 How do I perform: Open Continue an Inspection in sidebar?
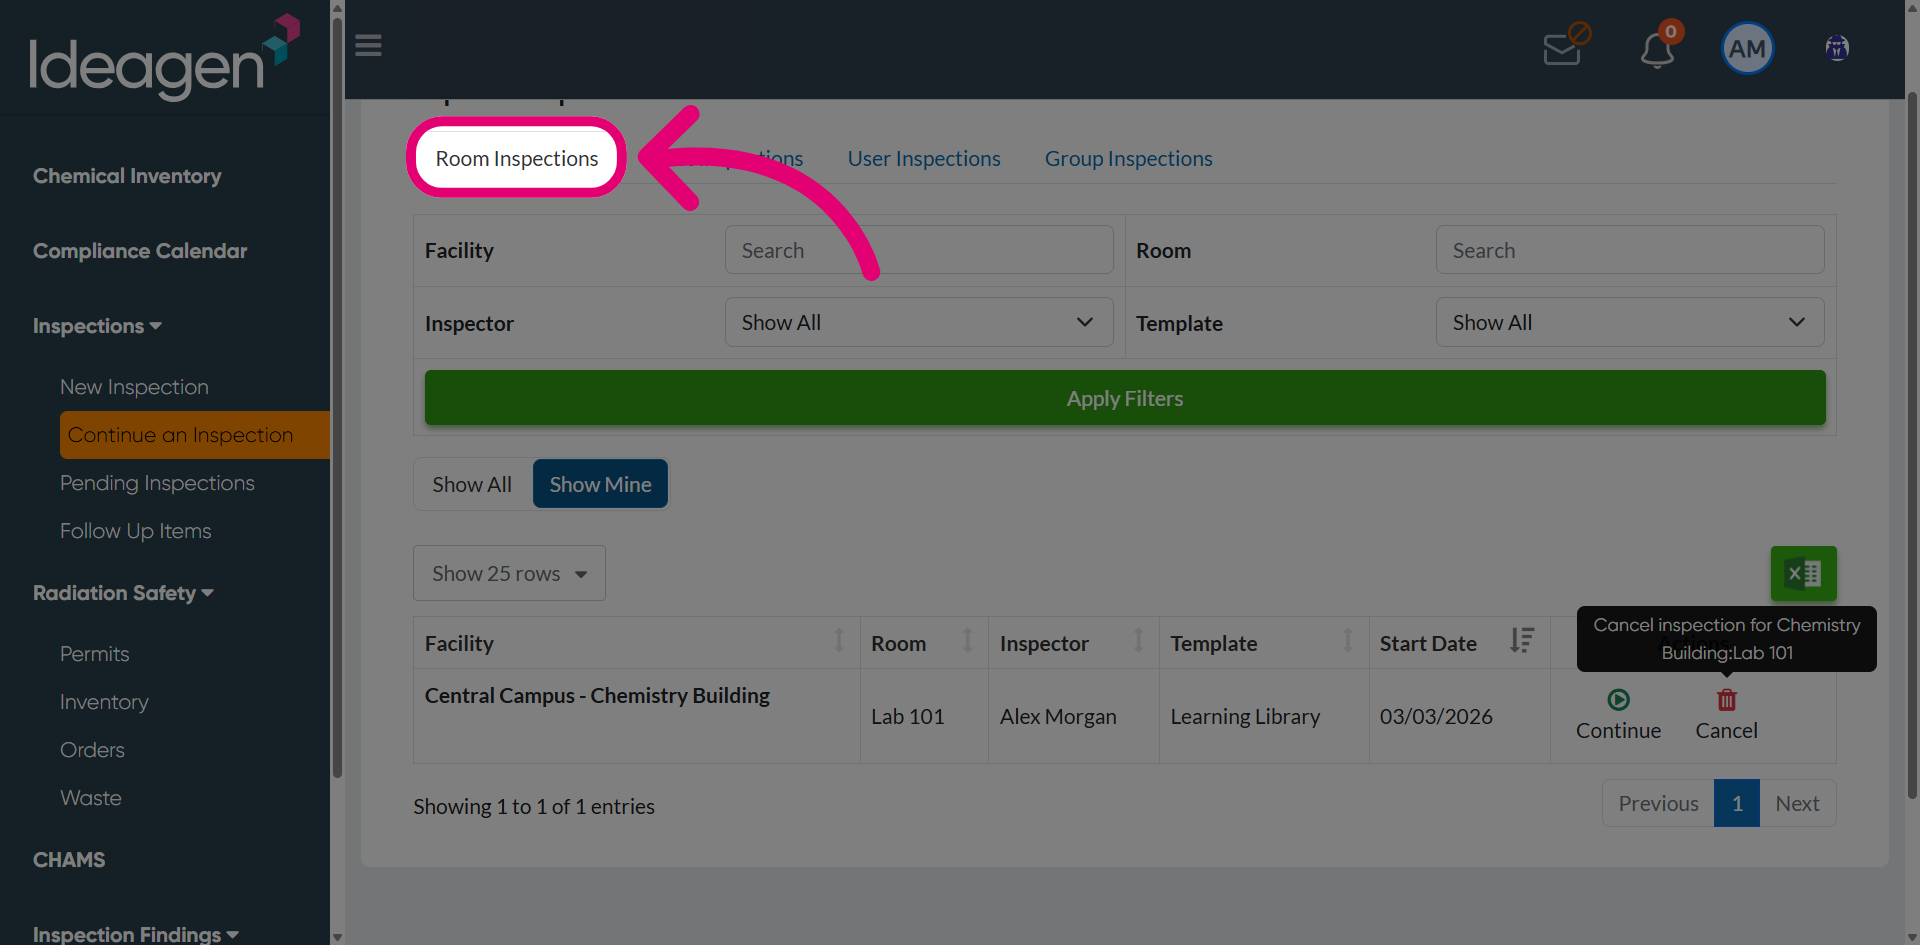(195, 435)
